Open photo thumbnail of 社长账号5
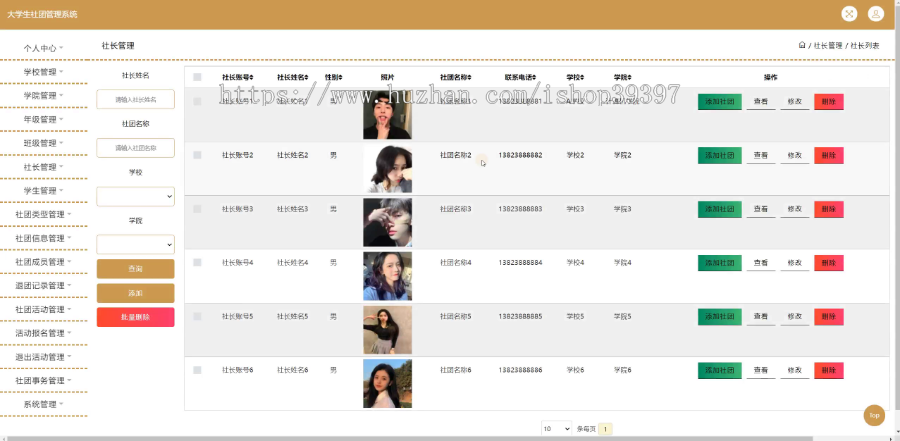900x441 pixels. tap(387, 330)
